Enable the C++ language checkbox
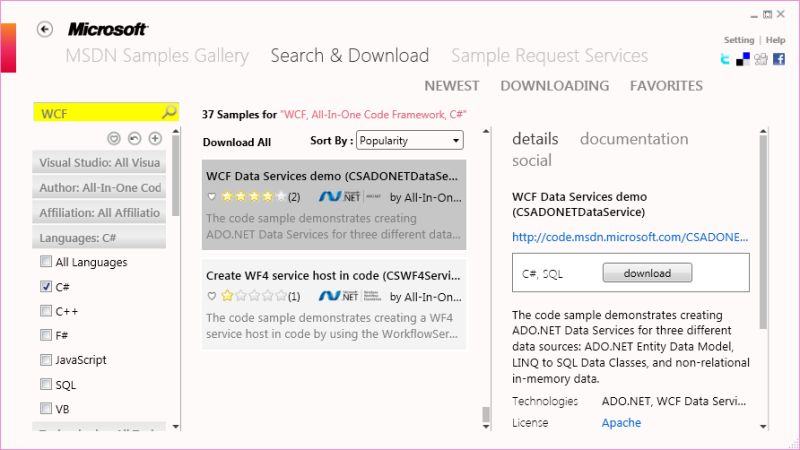800x450 pixels. coord(46,311)
